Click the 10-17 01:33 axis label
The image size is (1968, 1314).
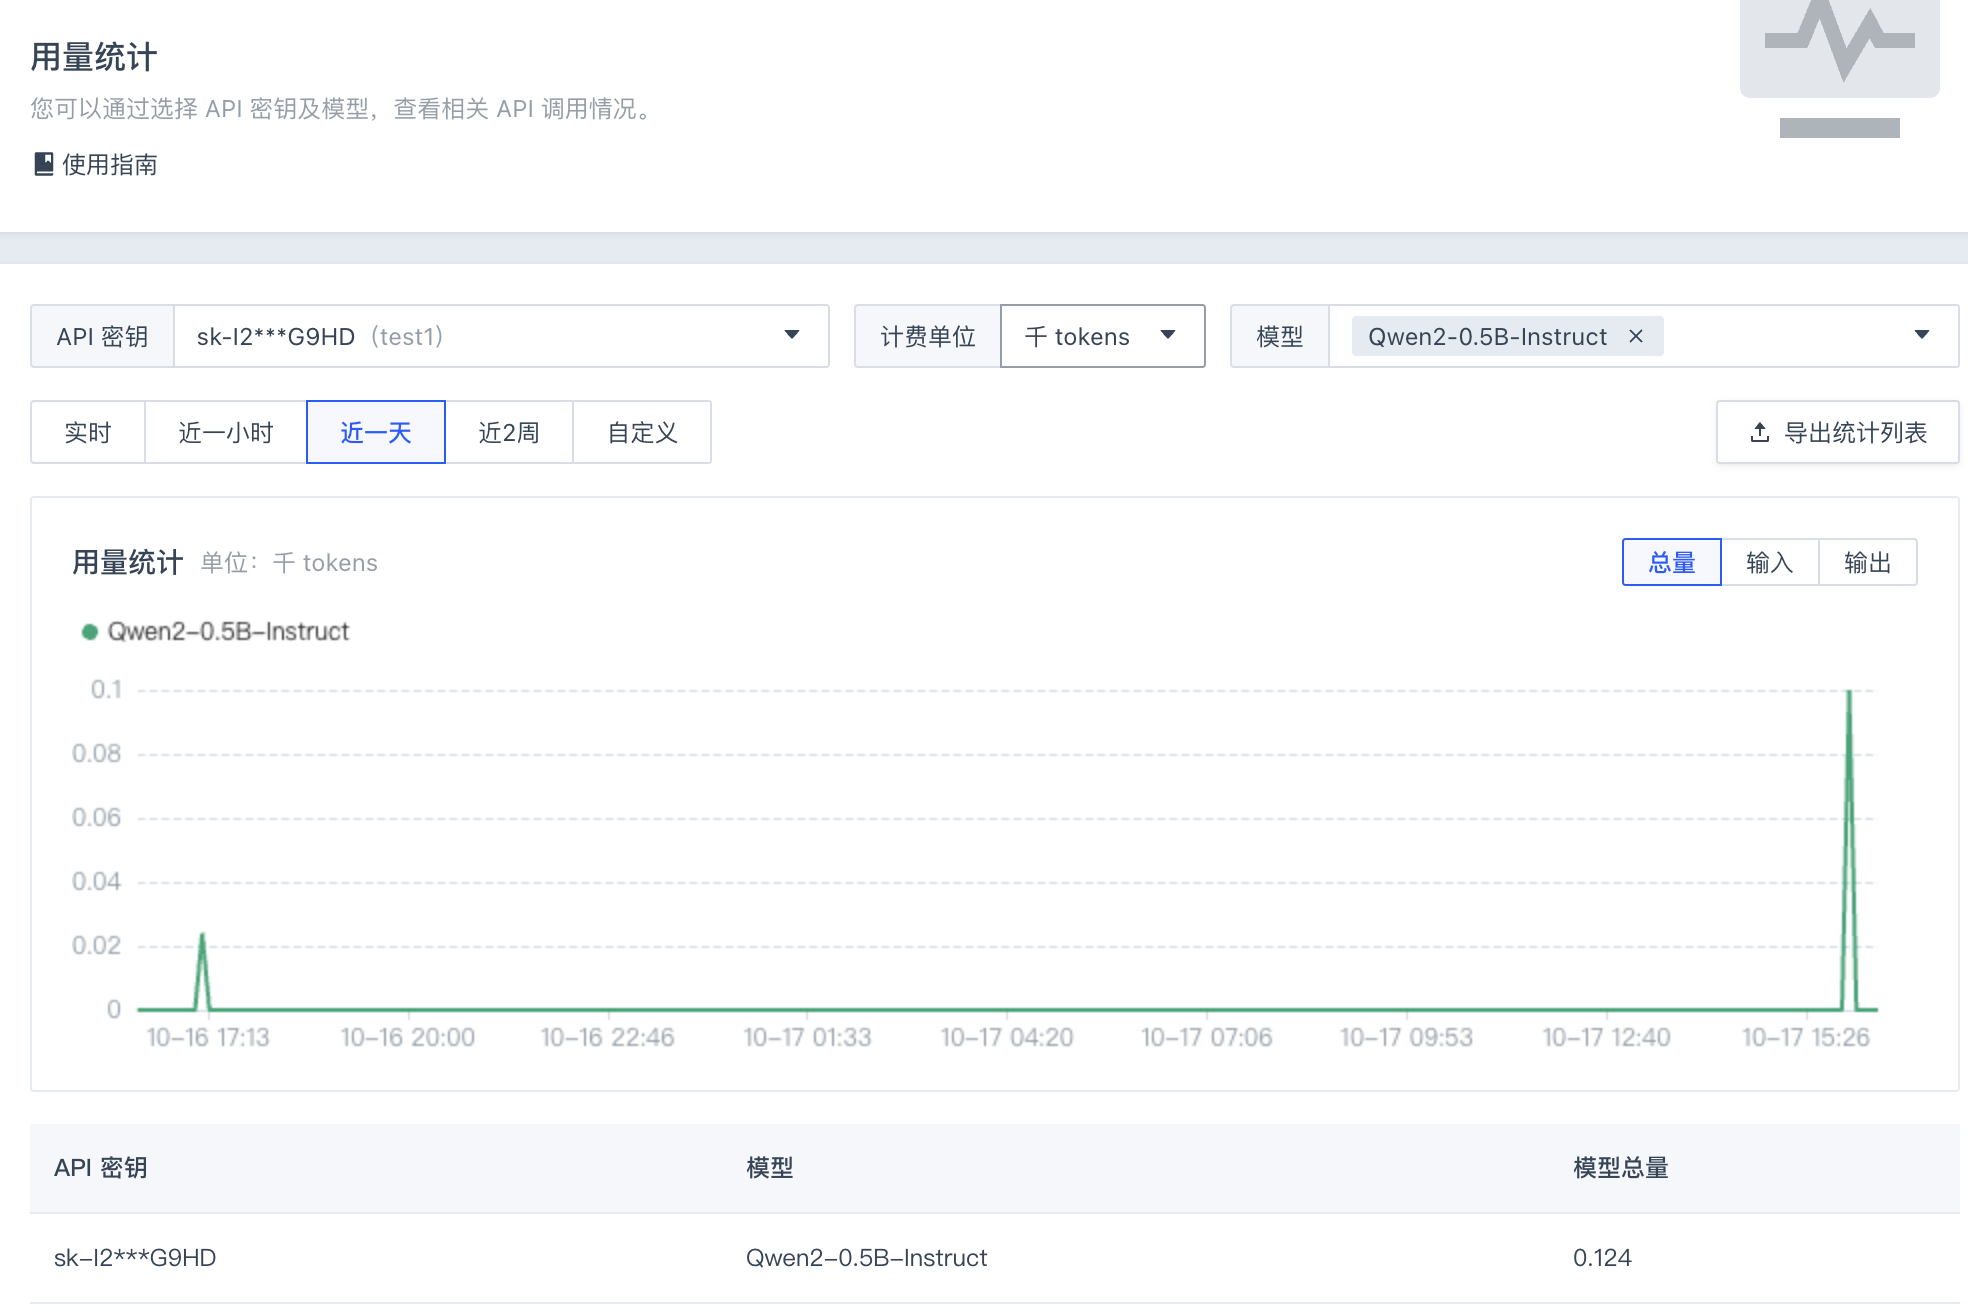[808, 1037]
